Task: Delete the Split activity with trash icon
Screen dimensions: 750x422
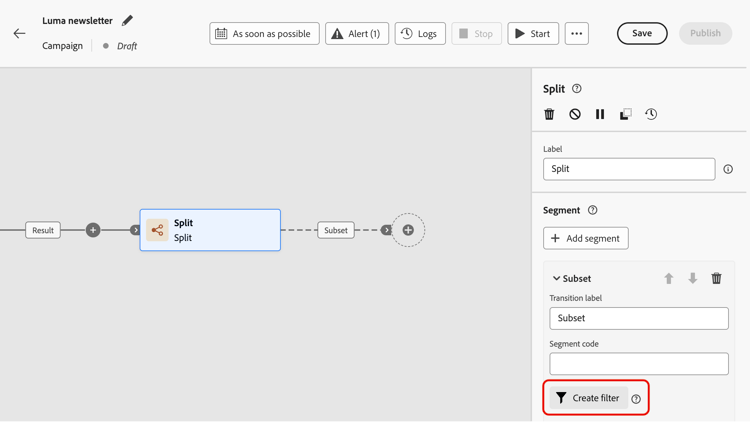Action: tap(549, 114)
